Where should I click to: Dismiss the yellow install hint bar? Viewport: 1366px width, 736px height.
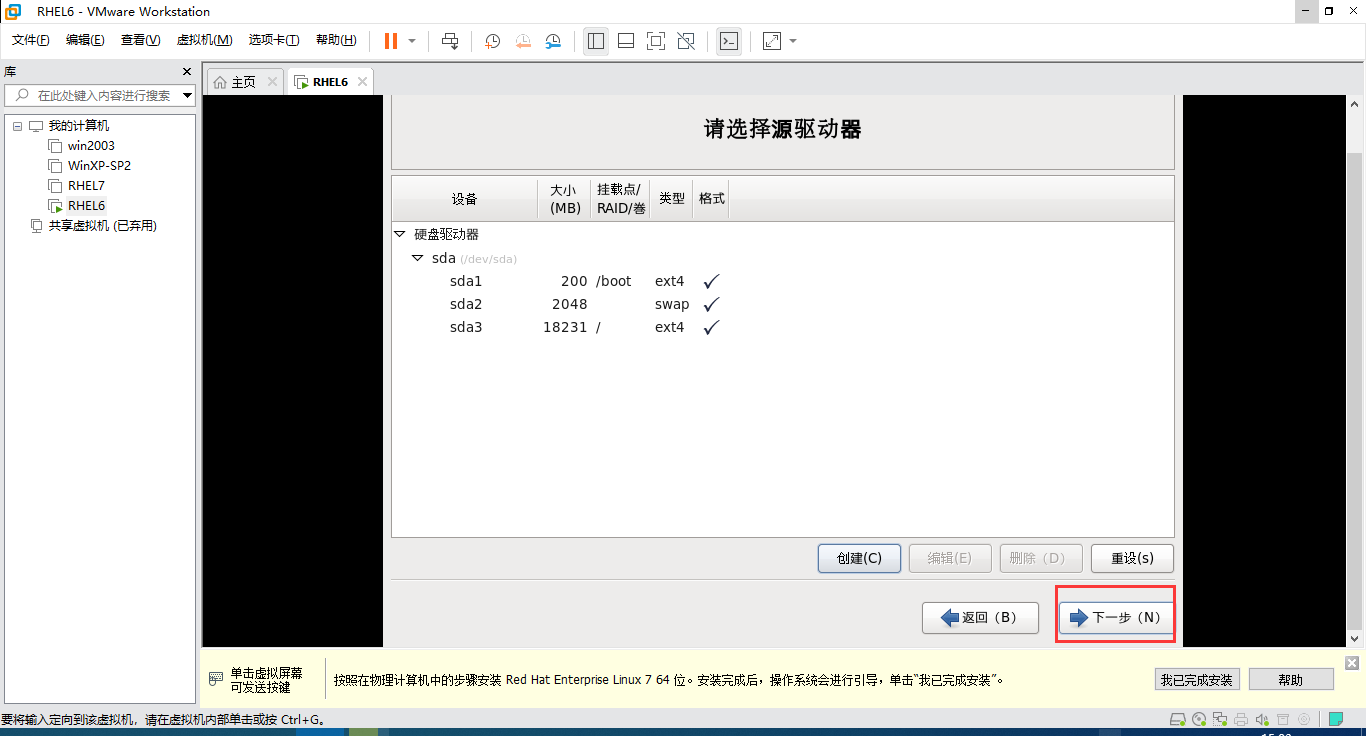1352,663
